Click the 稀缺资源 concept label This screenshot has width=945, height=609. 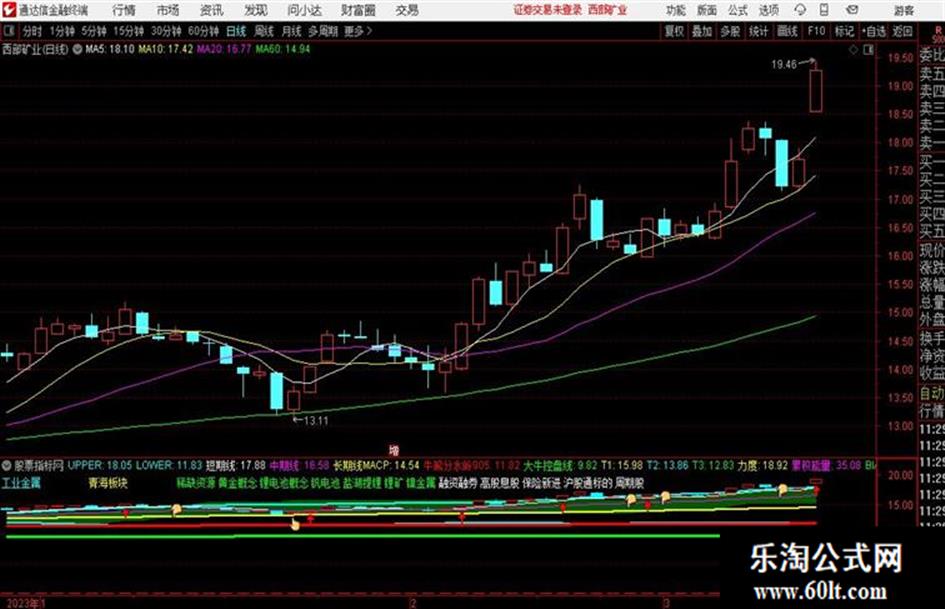coord(196,483)
